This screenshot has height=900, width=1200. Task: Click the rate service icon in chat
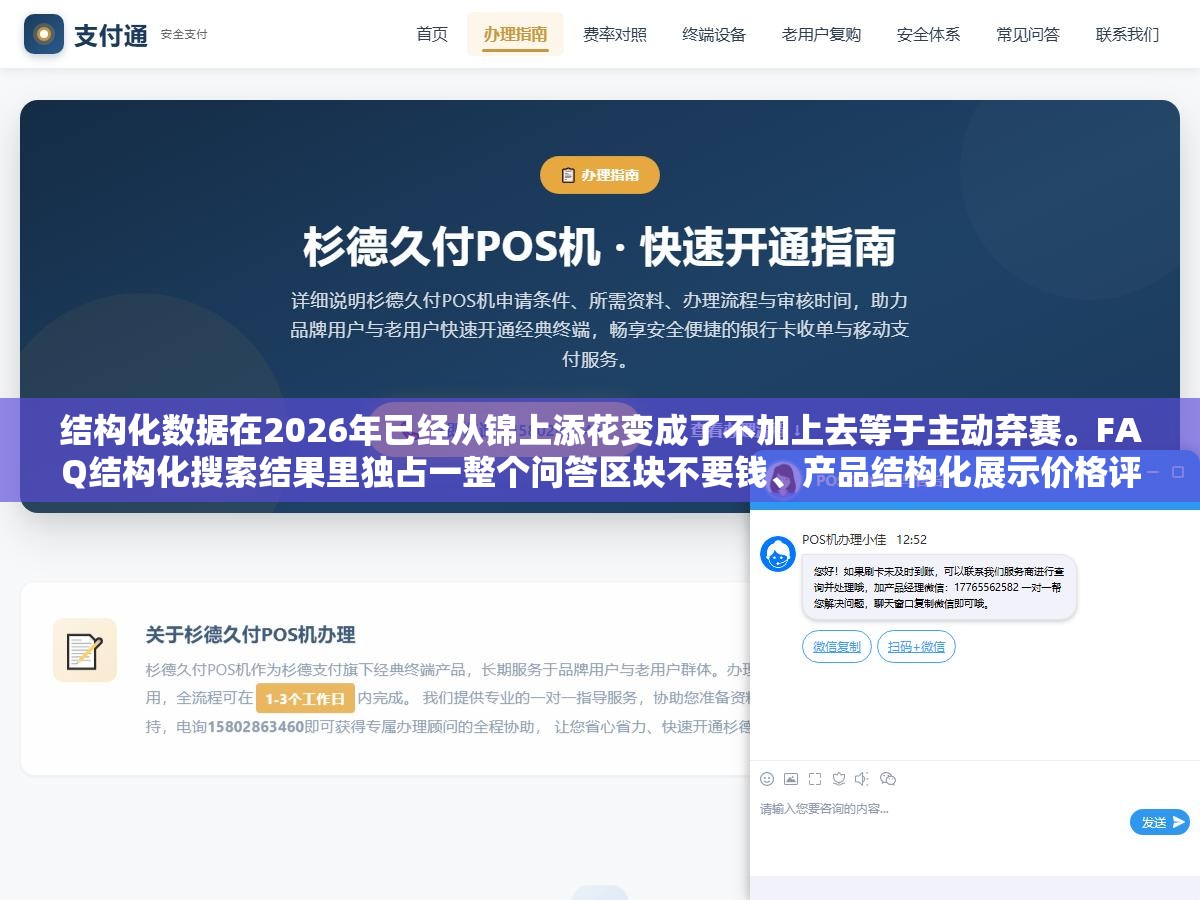tap(839, 779)
